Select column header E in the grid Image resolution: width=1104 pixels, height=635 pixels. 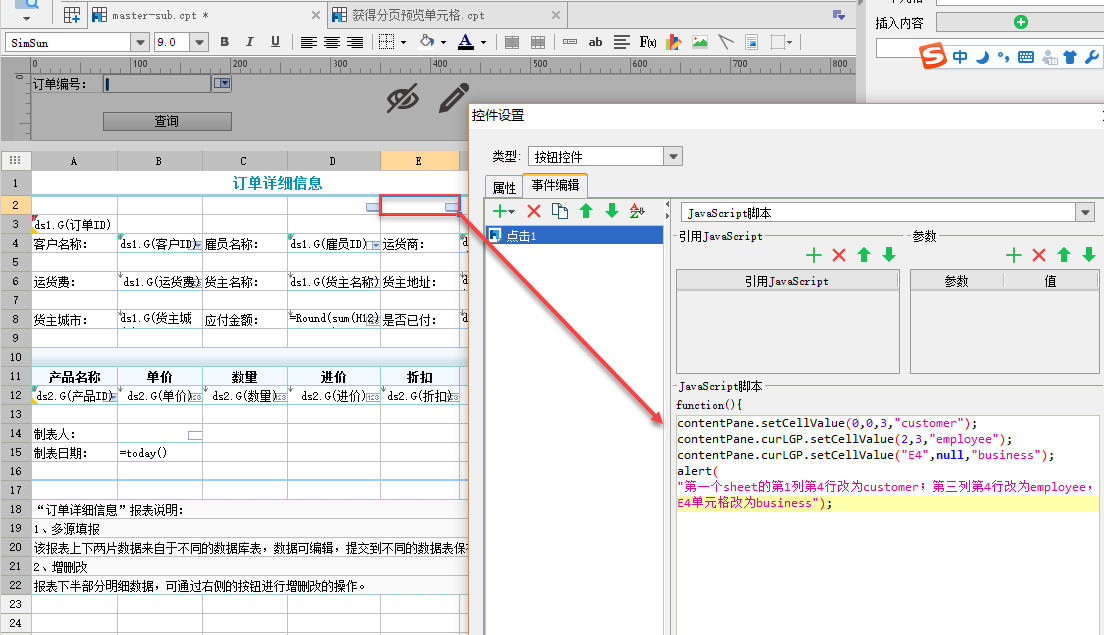point(419,161)
